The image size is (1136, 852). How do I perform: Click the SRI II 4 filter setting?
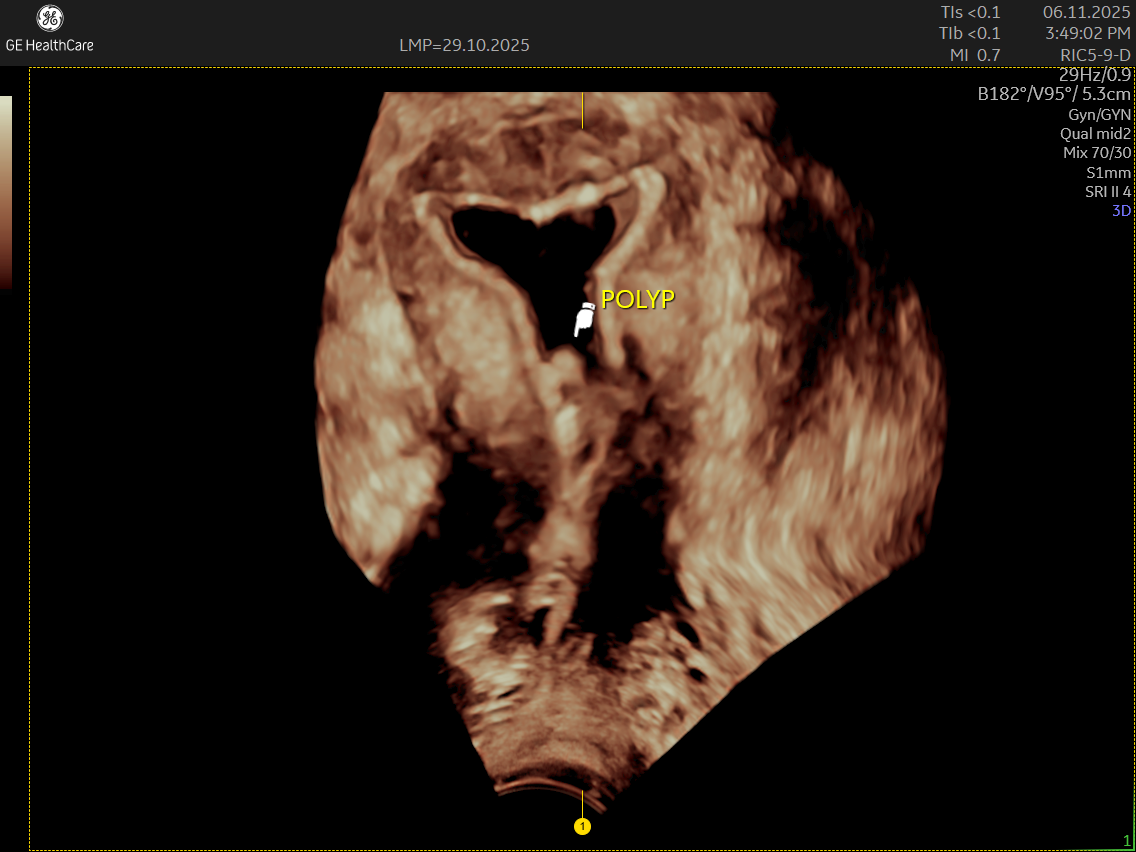coord(1108,192)
